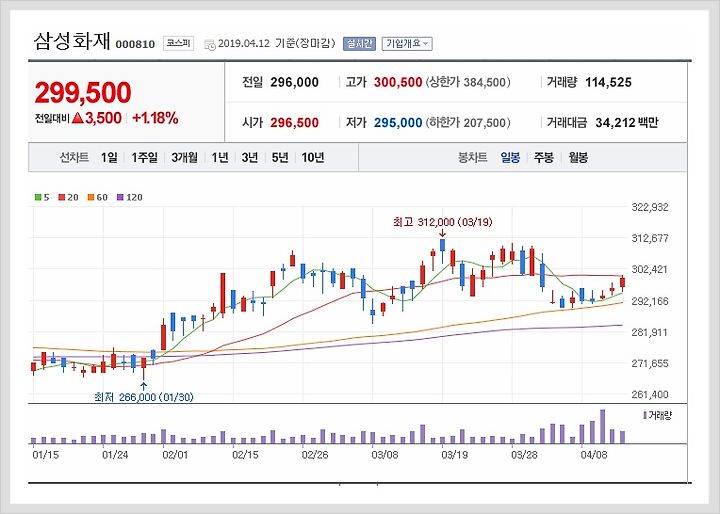Switch to 주봉 weekly candle chart

coord(544,158)
